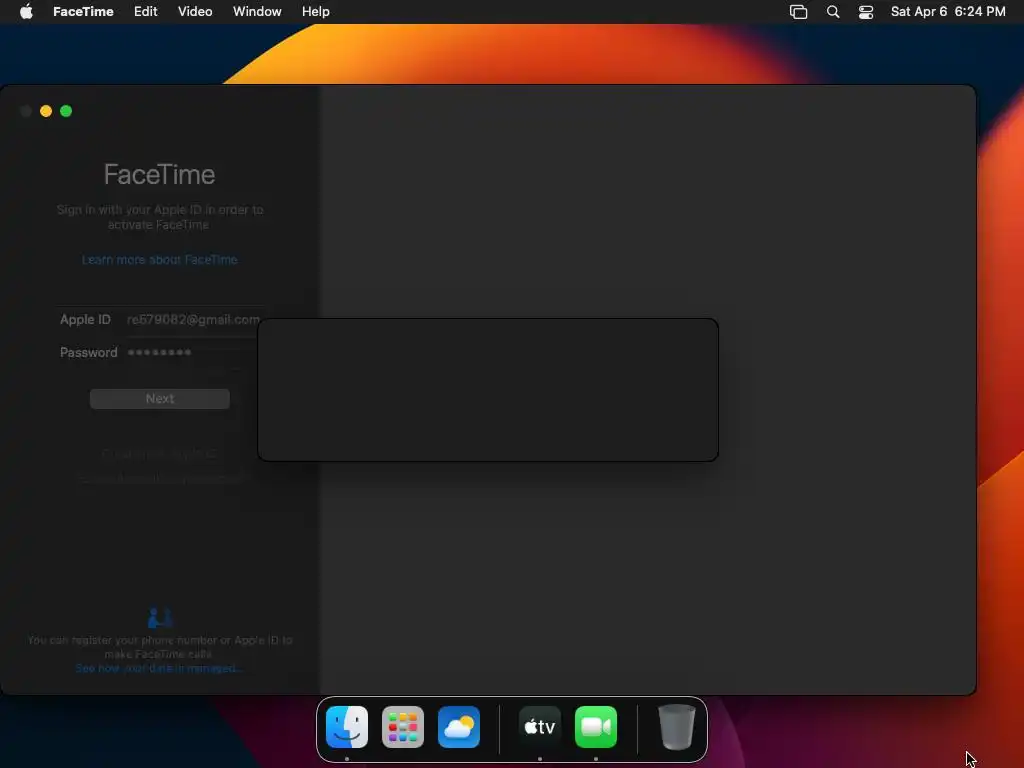Open the Window menu
Image resolution: width=1024 pixels, height=768 pixels.
click(257, 11)
